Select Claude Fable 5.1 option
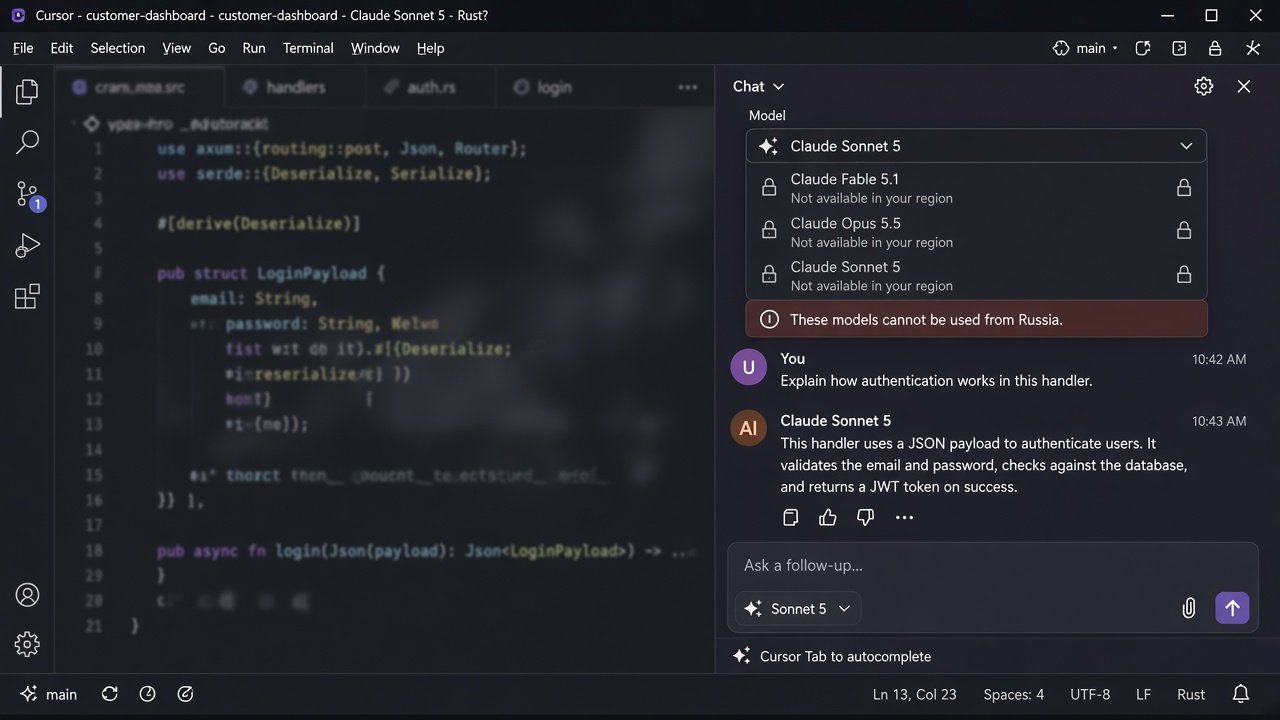 pyautogui.click(x=976, y=188)
